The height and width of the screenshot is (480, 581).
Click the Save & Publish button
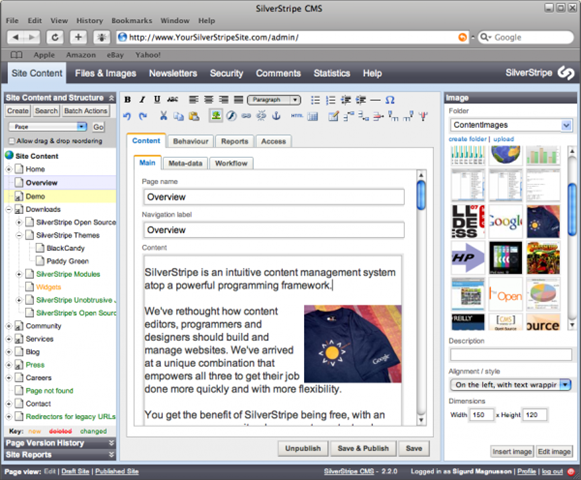[x=363, y=448]
